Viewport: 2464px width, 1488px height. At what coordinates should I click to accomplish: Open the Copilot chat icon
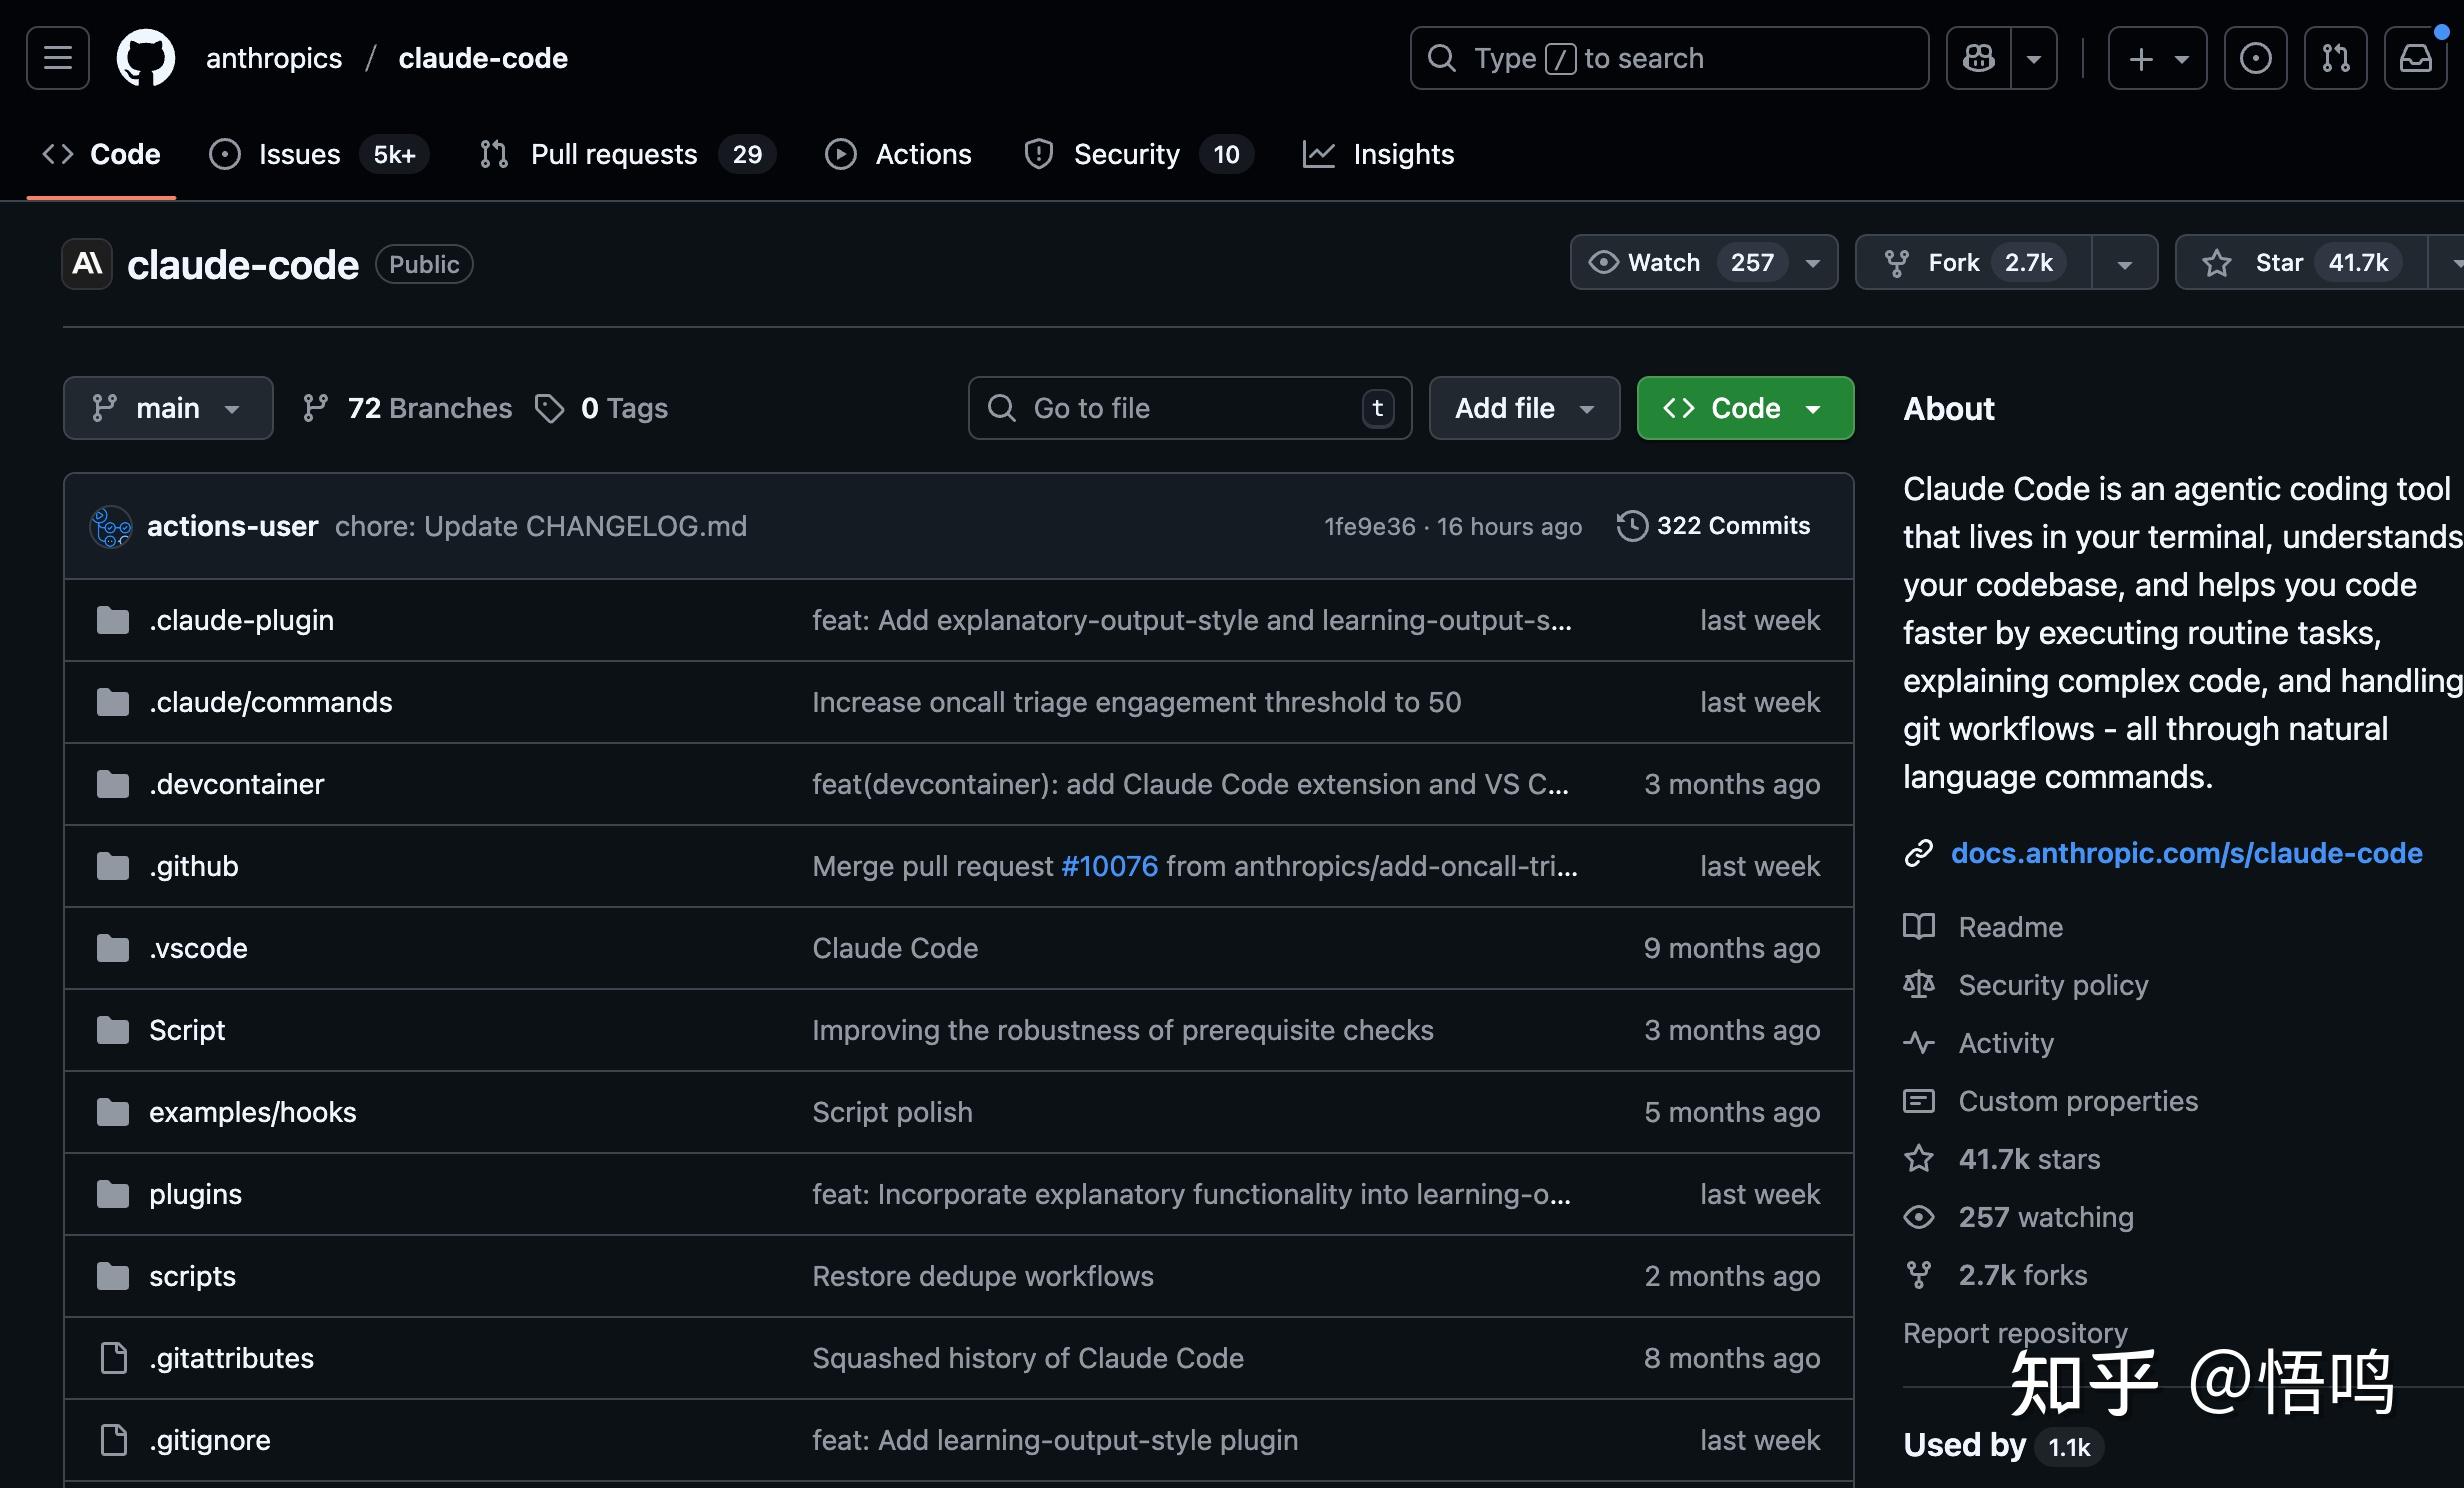(1978, 58)
